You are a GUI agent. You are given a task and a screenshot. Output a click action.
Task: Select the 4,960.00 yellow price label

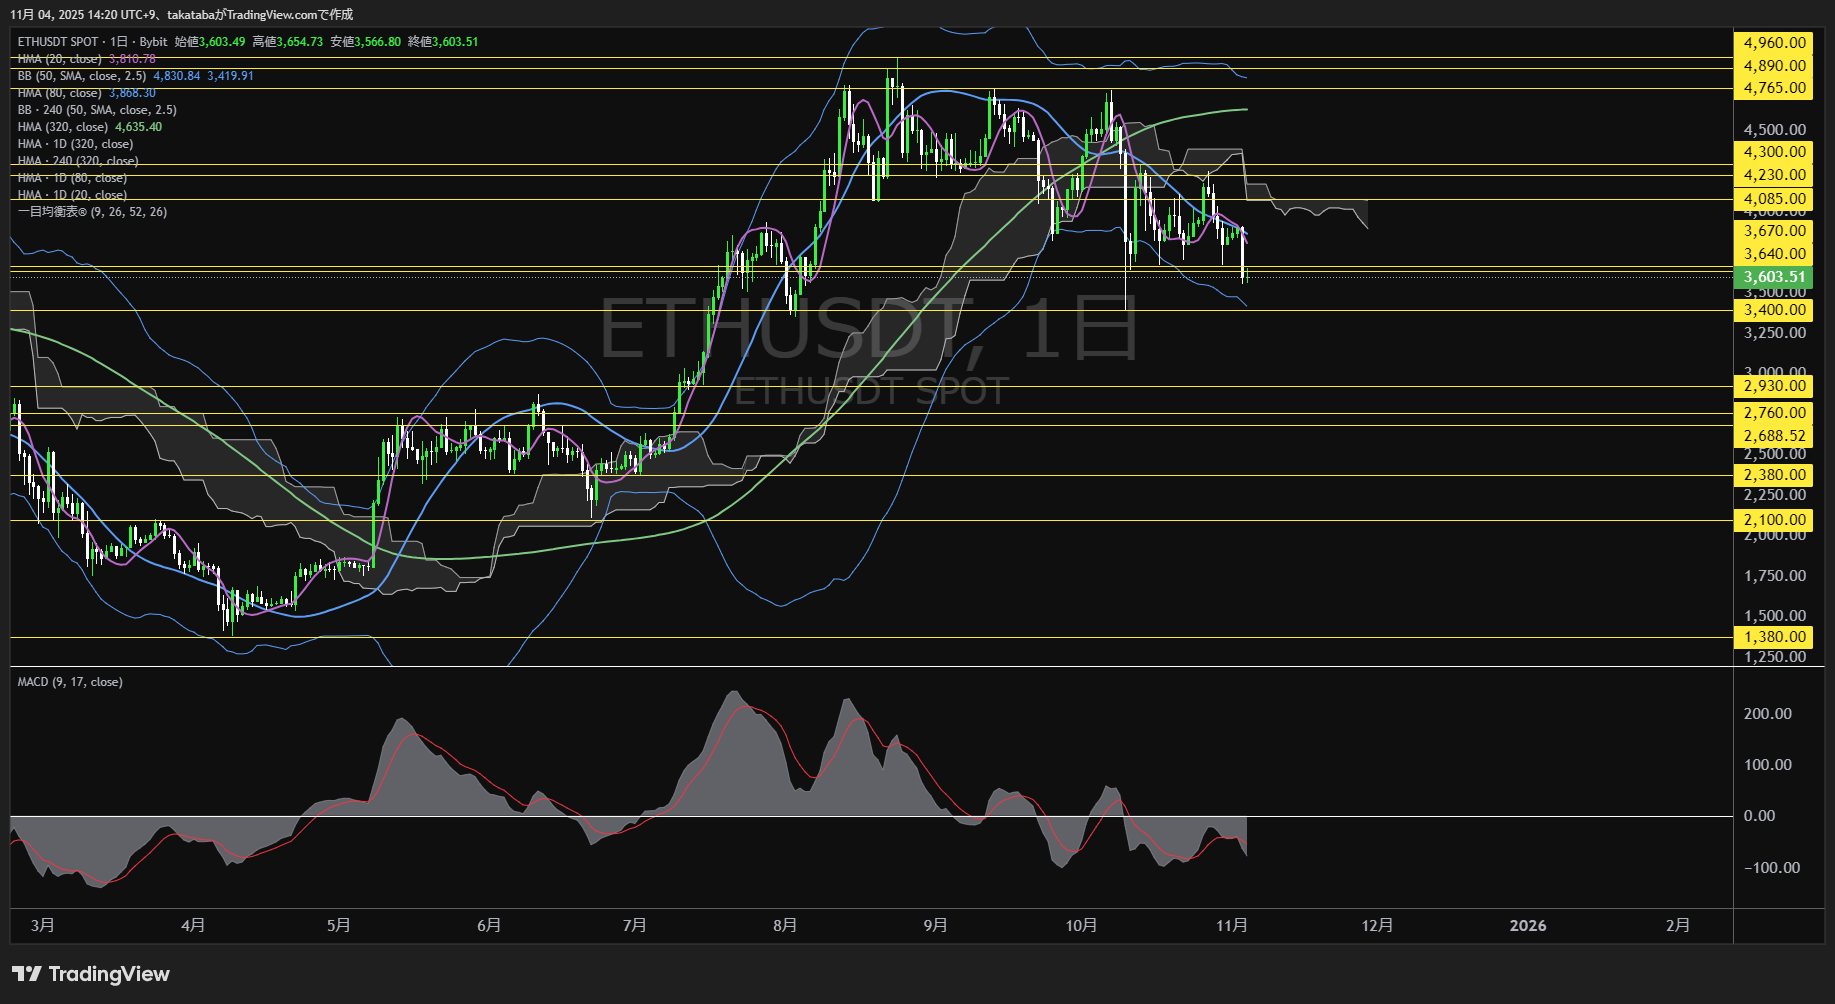pyautogui.click(x=1774, y=43)
